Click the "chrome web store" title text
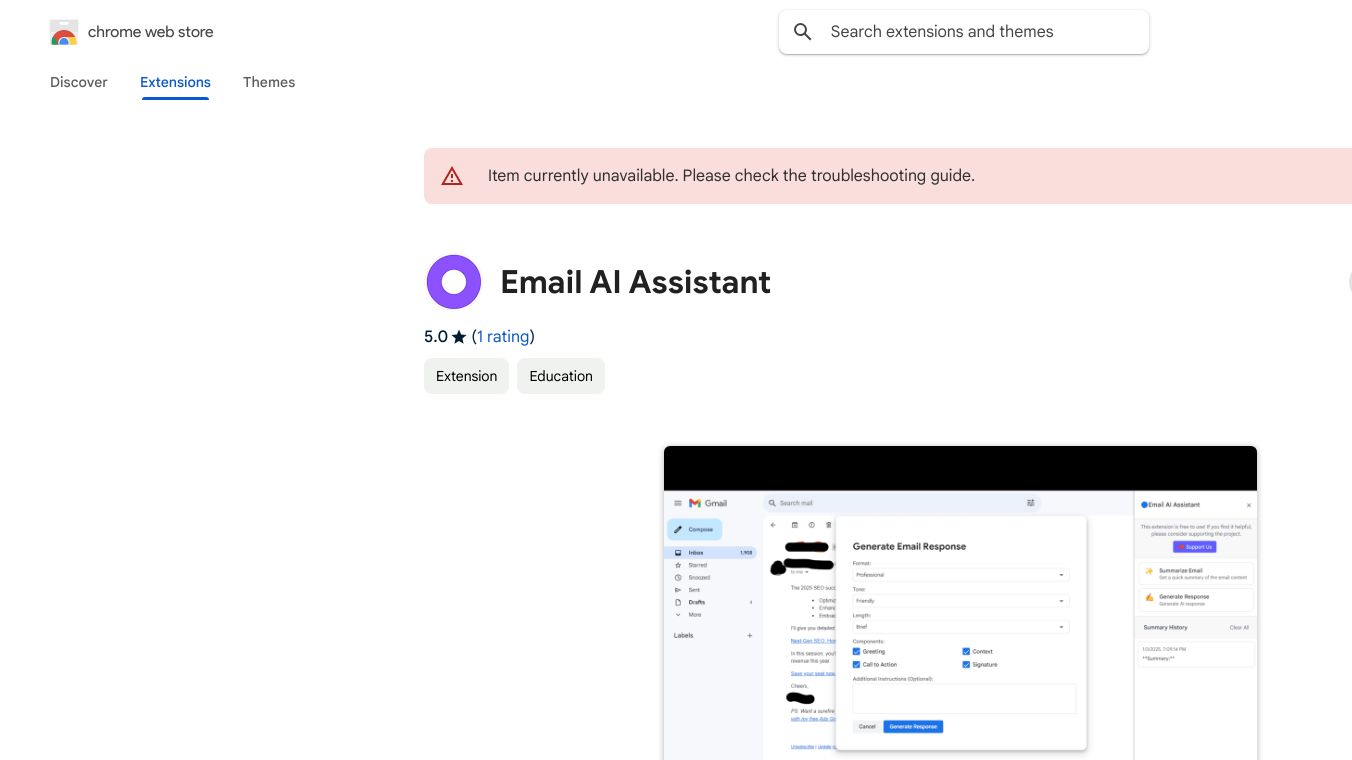Screen dimensions: 1352x760 (151, 32)
